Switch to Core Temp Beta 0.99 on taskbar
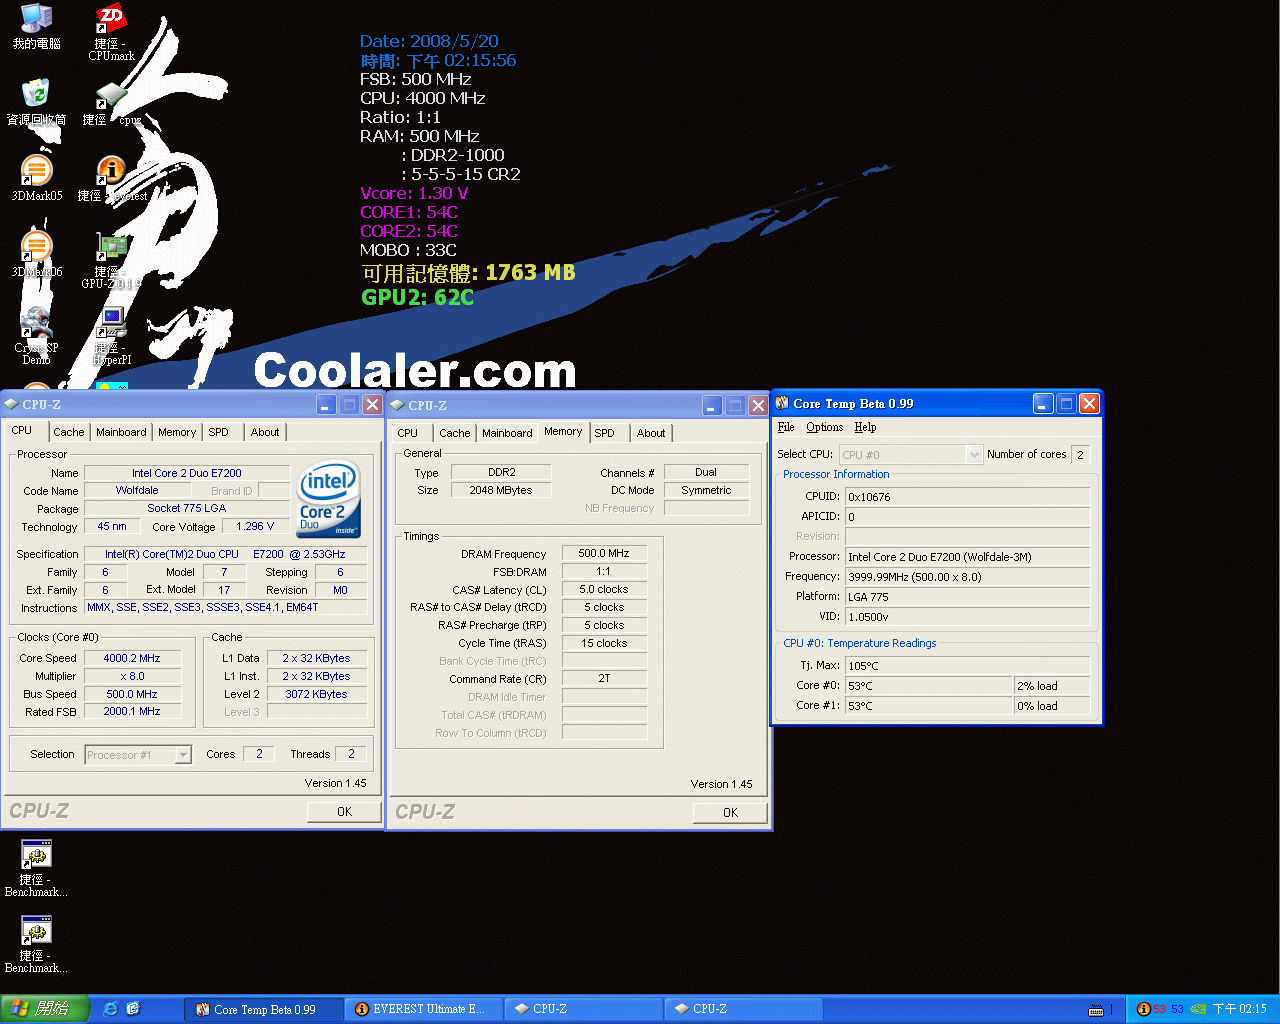 click(x=264, y=1009)
